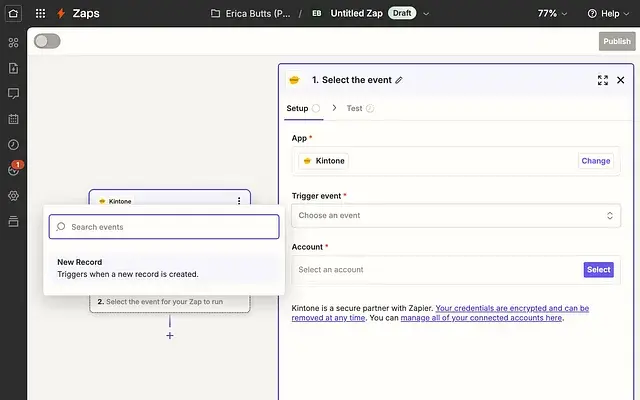Expand the Help menu
The image size is (640, 400).
tap(609, 14)
